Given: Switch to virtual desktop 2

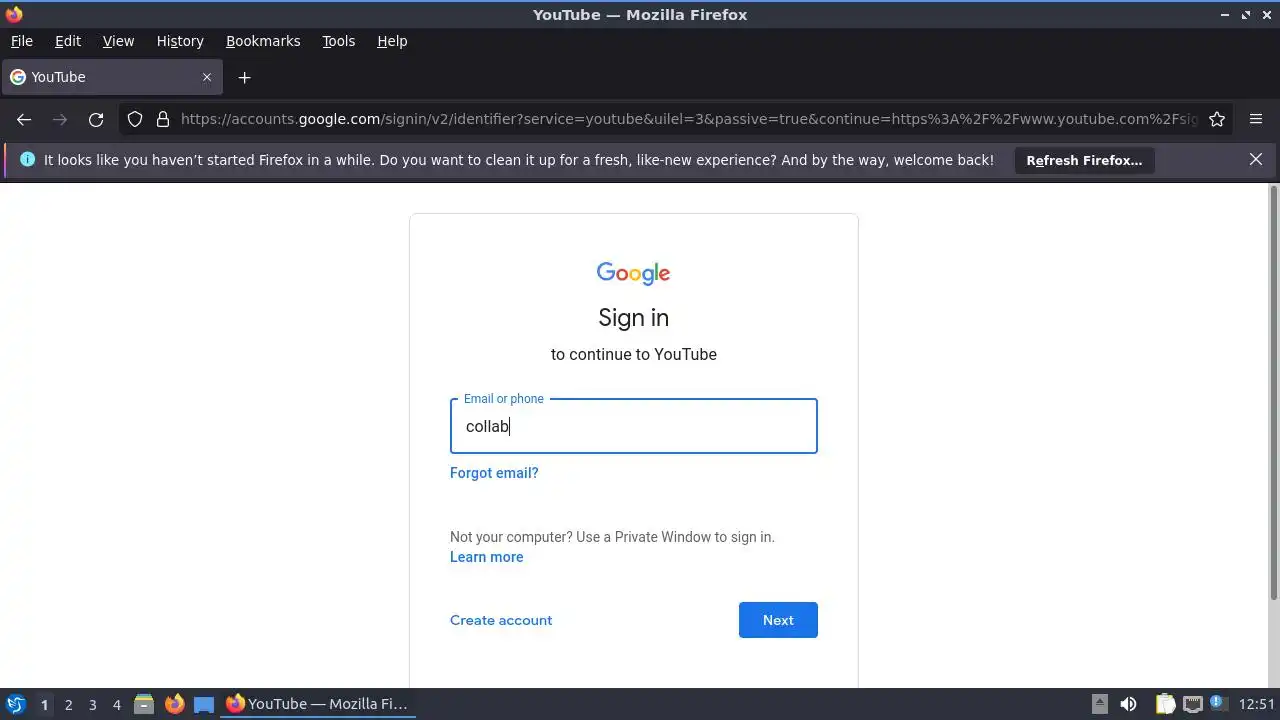Looking at the screenshot, I should tap(68, 704).
